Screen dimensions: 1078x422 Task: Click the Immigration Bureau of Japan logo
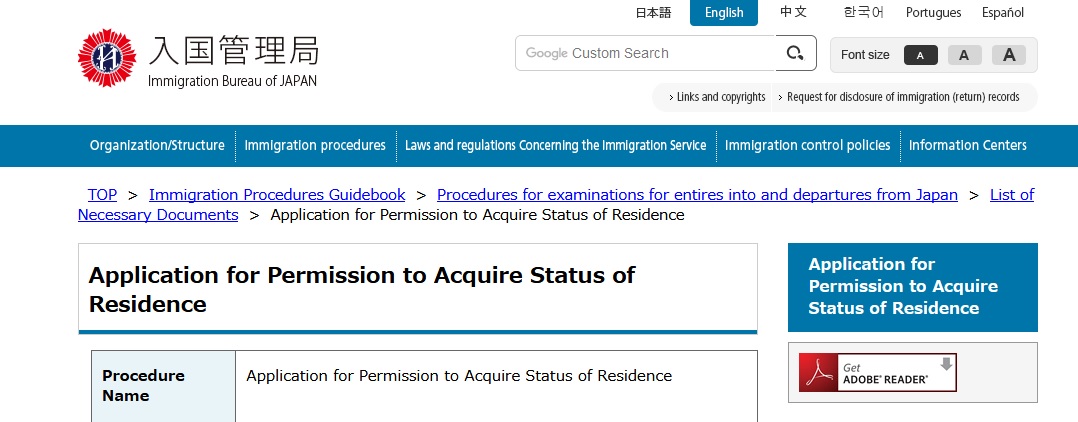click(x=198, y=58)
